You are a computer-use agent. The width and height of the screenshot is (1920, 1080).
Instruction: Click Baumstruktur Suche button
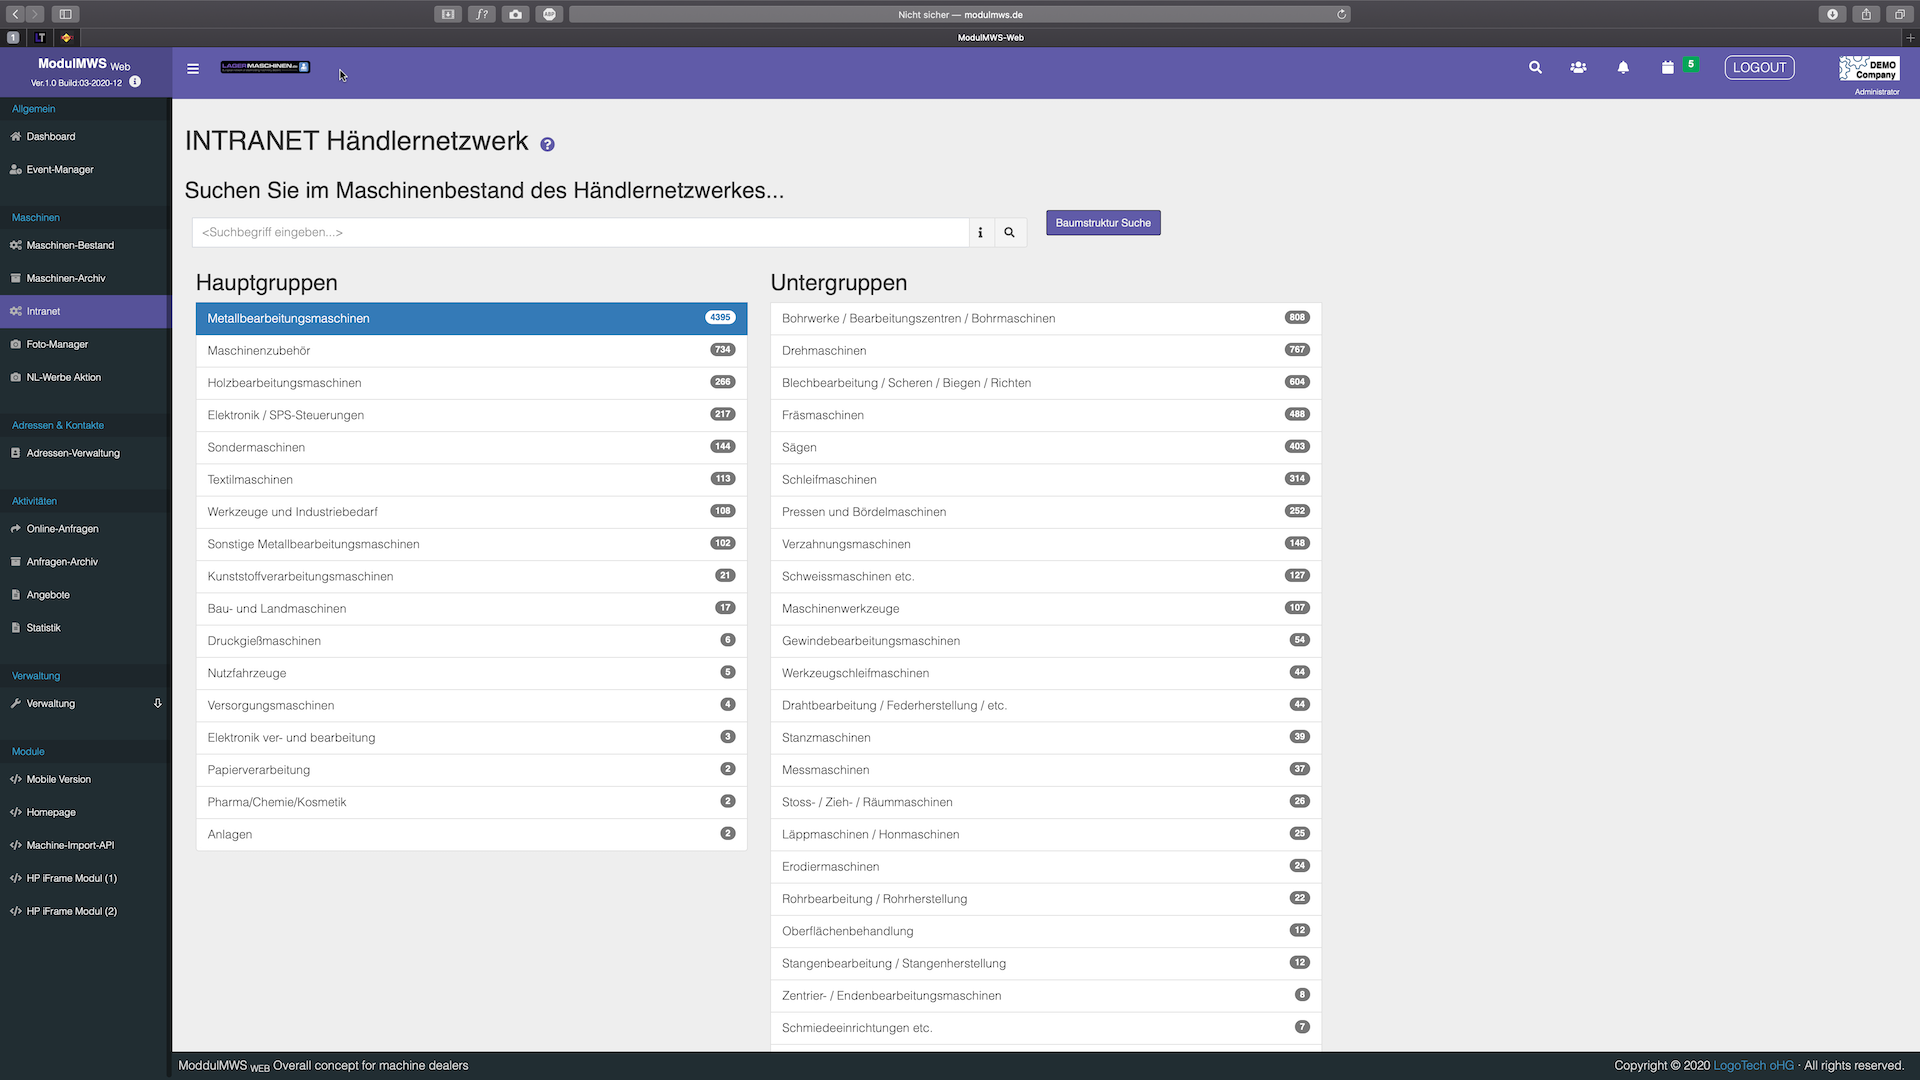1103,223
